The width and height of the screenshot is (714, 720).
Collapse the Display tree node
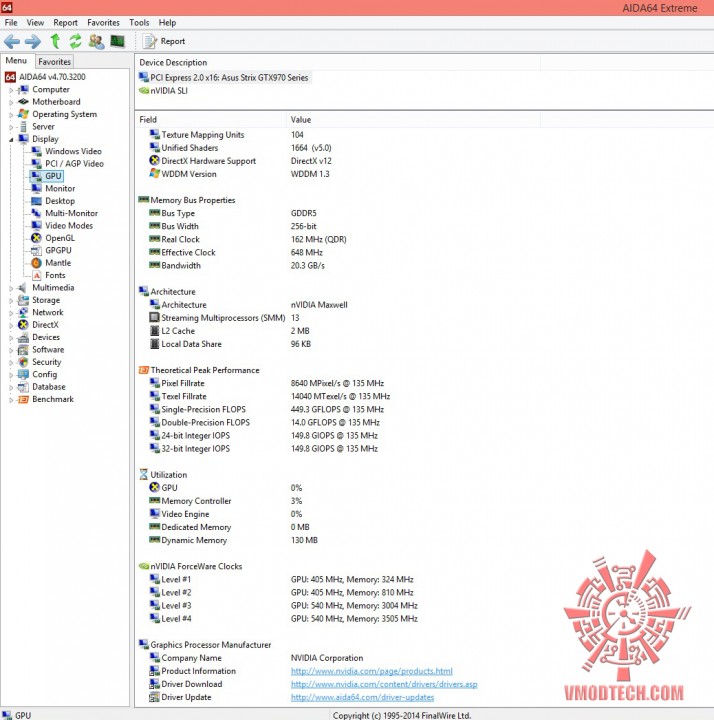click(11, 140)
